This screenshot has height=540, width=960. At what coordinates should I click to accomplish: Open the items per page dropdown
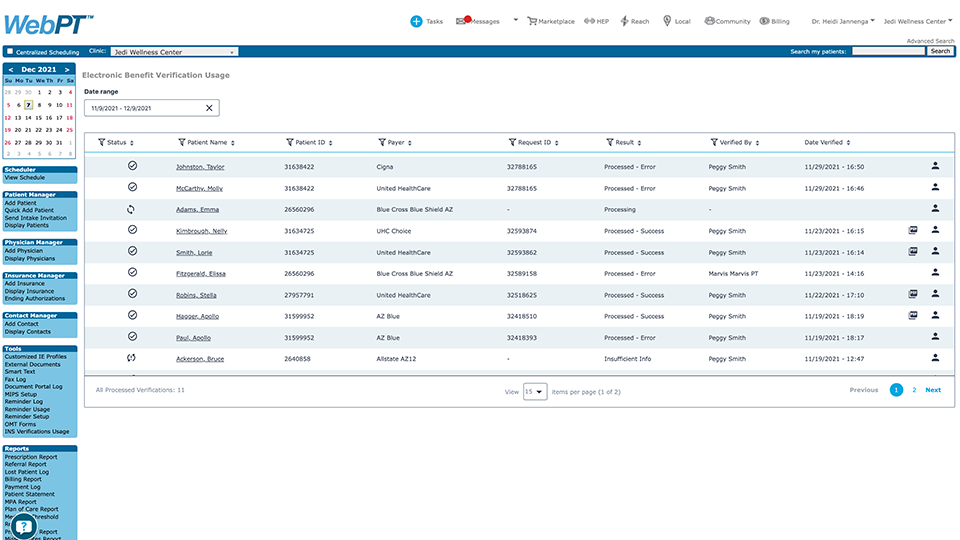click(x=535, y=391)
